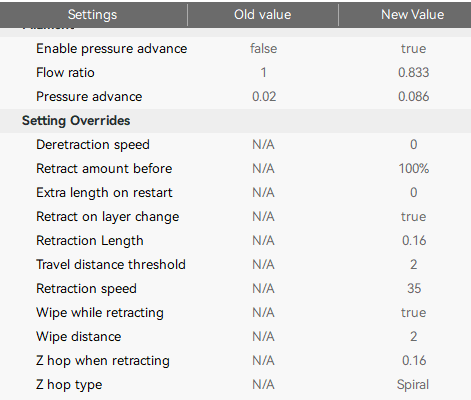Select the Deretraction speed row
Screen dimensions: 471x400
coord(235,145)
